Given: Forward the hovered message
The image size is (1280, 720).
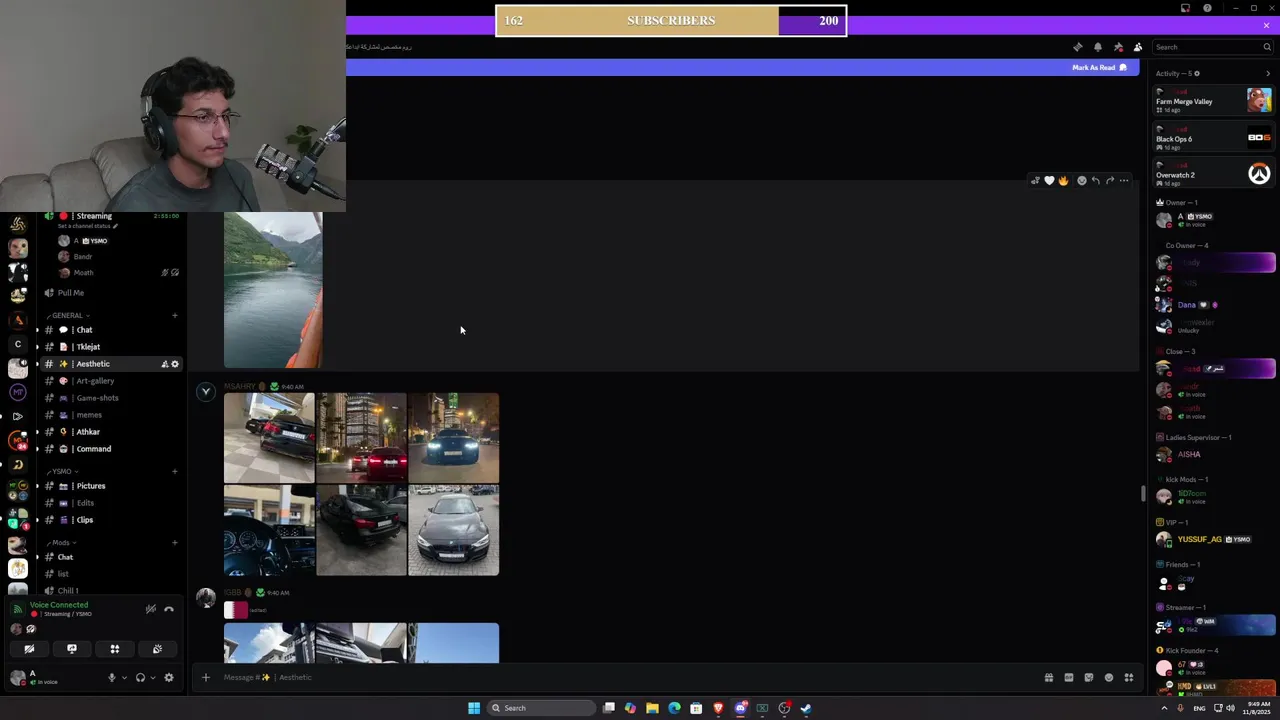Looking at the screenshot, I should [1110, 181].
